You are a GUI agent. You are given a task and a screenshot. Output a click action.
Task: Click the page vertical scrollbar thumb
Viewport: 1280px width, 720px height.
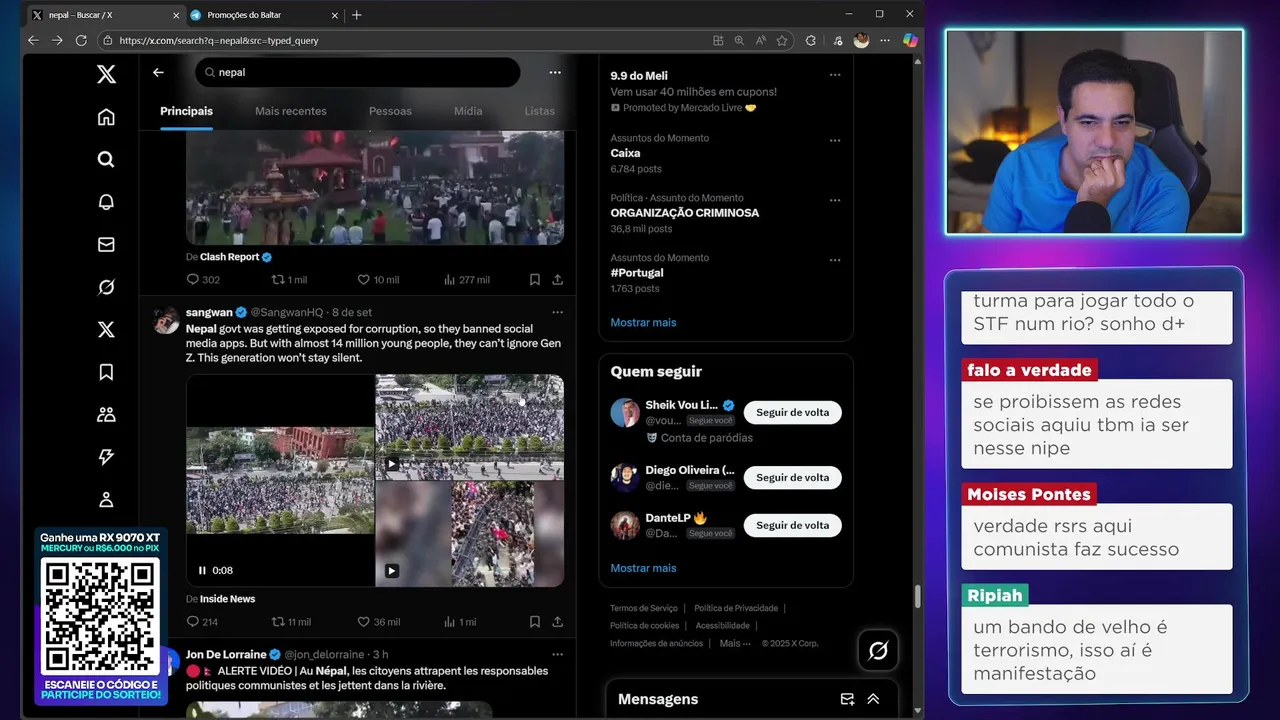(918, 597)
